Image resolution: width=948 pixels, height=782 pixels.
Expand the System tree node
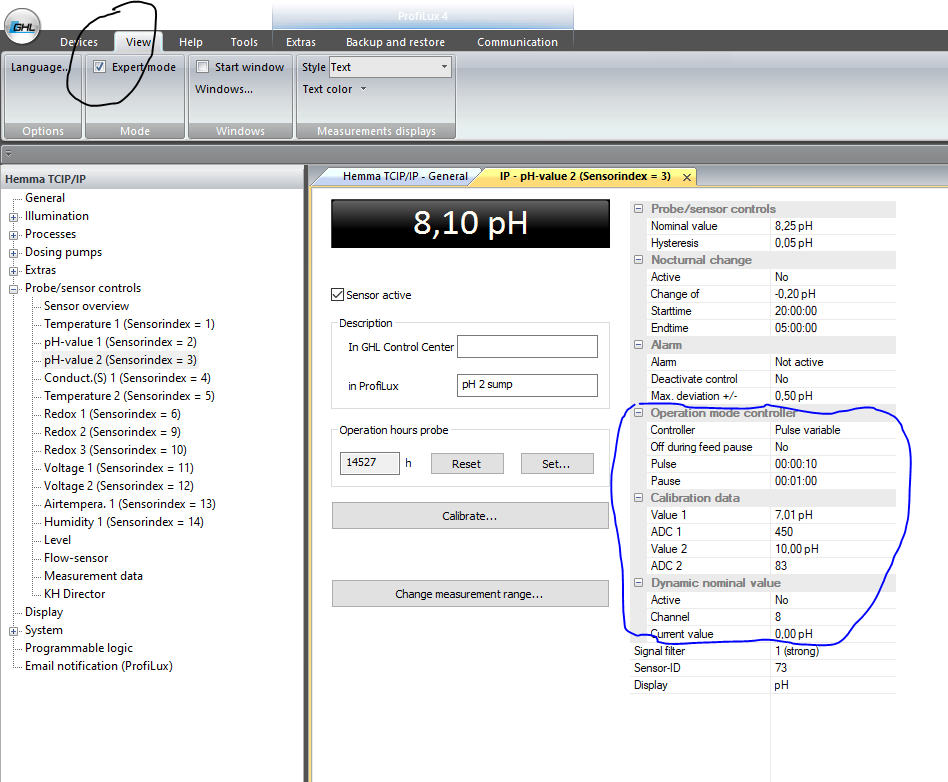coord(13,631)
